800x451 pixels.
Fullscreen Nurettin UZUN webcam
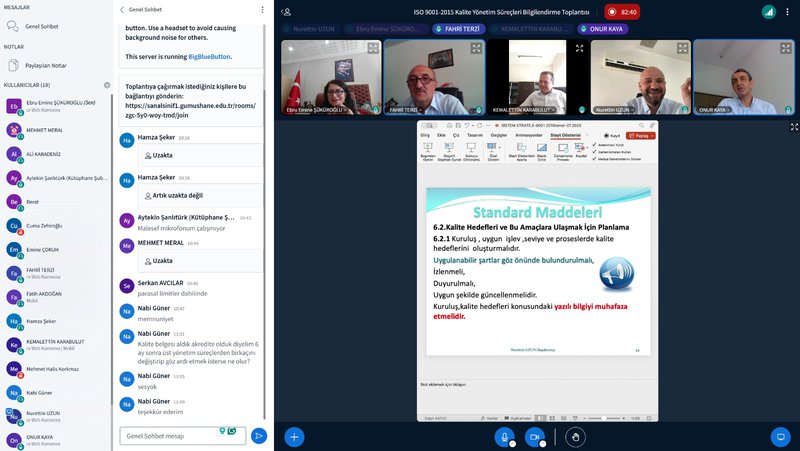[683, 48]
